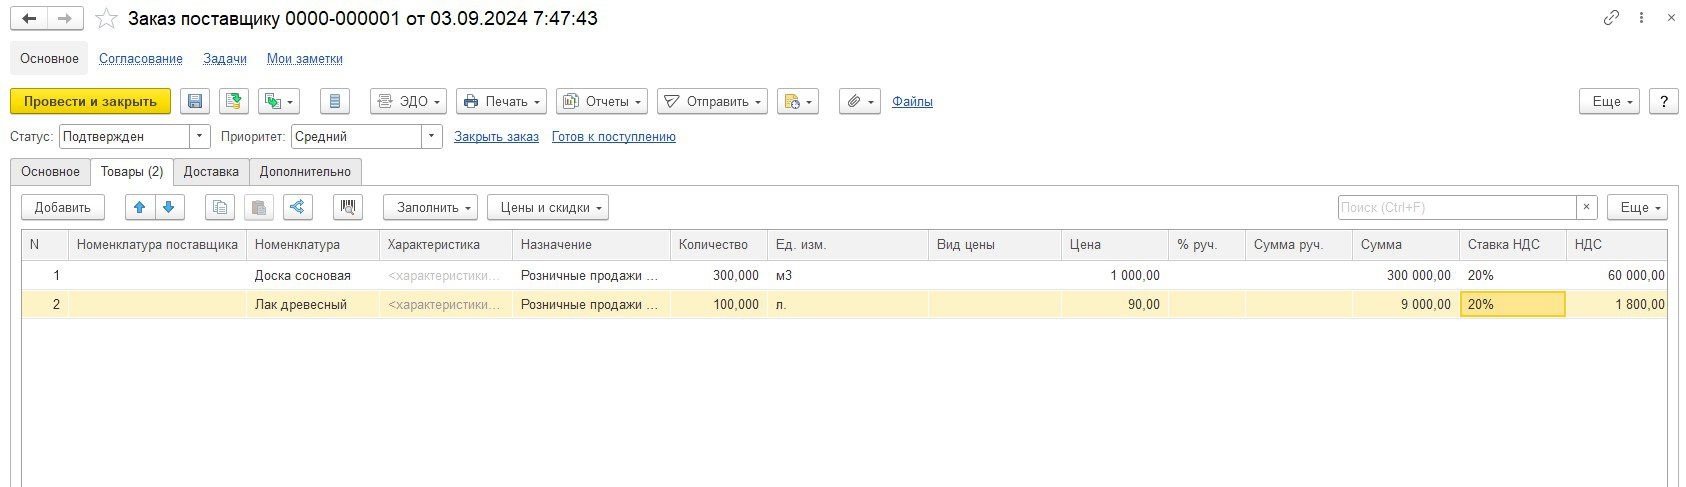
Task: Open the paperclip attachments menu
Action: click(859, 101)
